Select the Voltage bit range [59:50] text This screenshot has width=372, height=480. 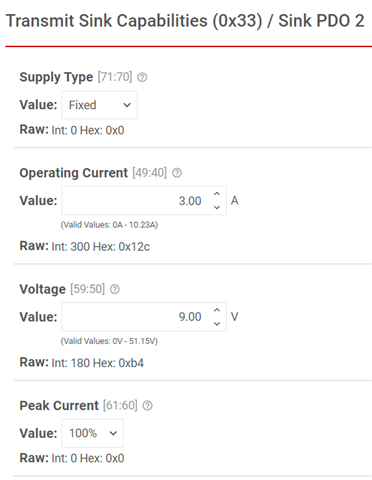(x=87, y=289)
